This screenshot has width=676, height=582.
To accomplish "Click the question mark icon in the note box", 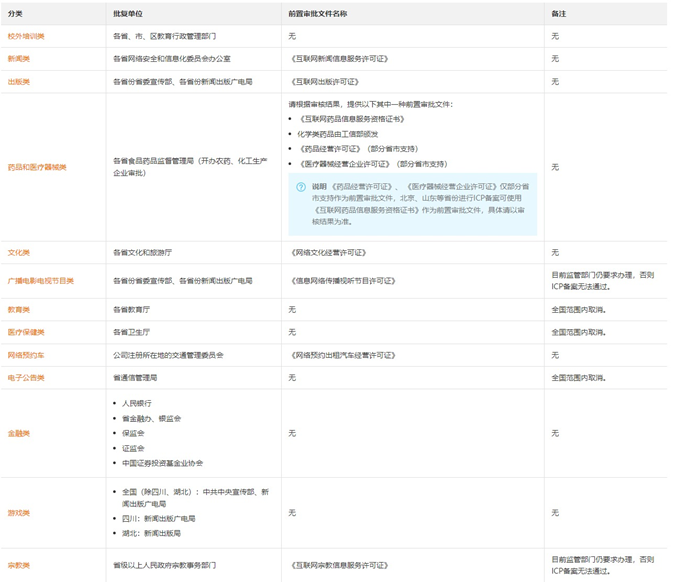I will tap(301, 187).
